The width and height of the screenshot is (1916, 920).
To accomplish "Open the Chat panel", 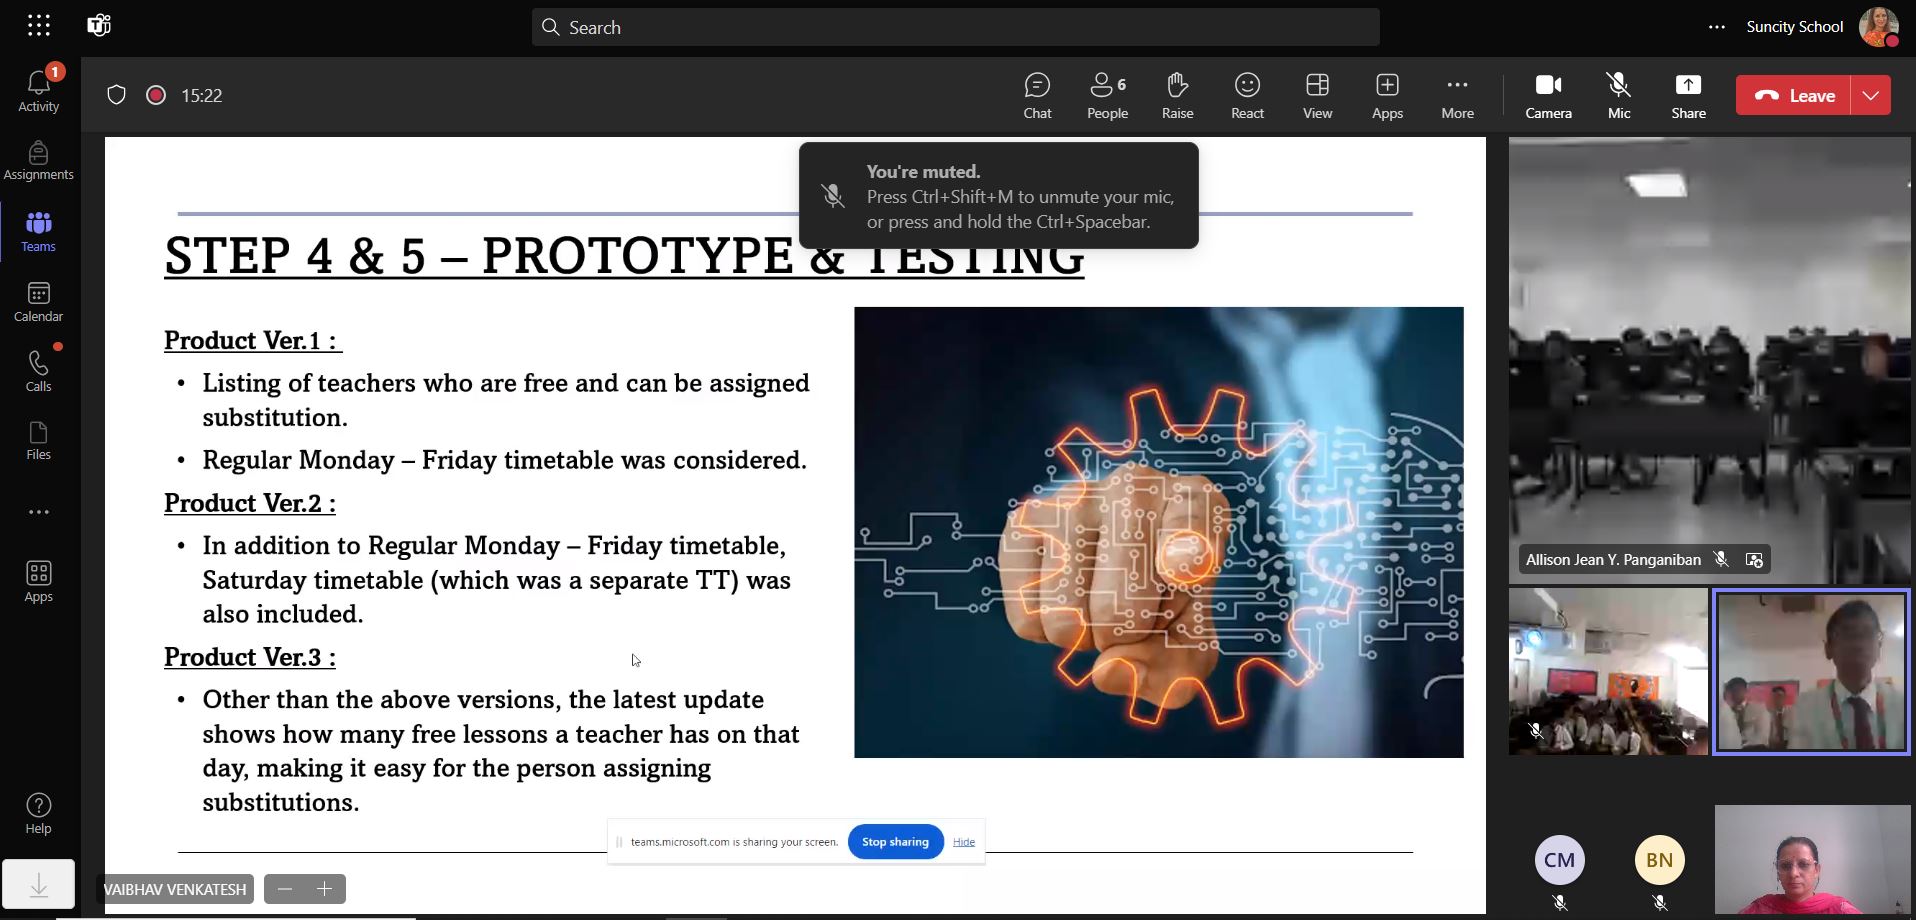I will [1037, 96].
